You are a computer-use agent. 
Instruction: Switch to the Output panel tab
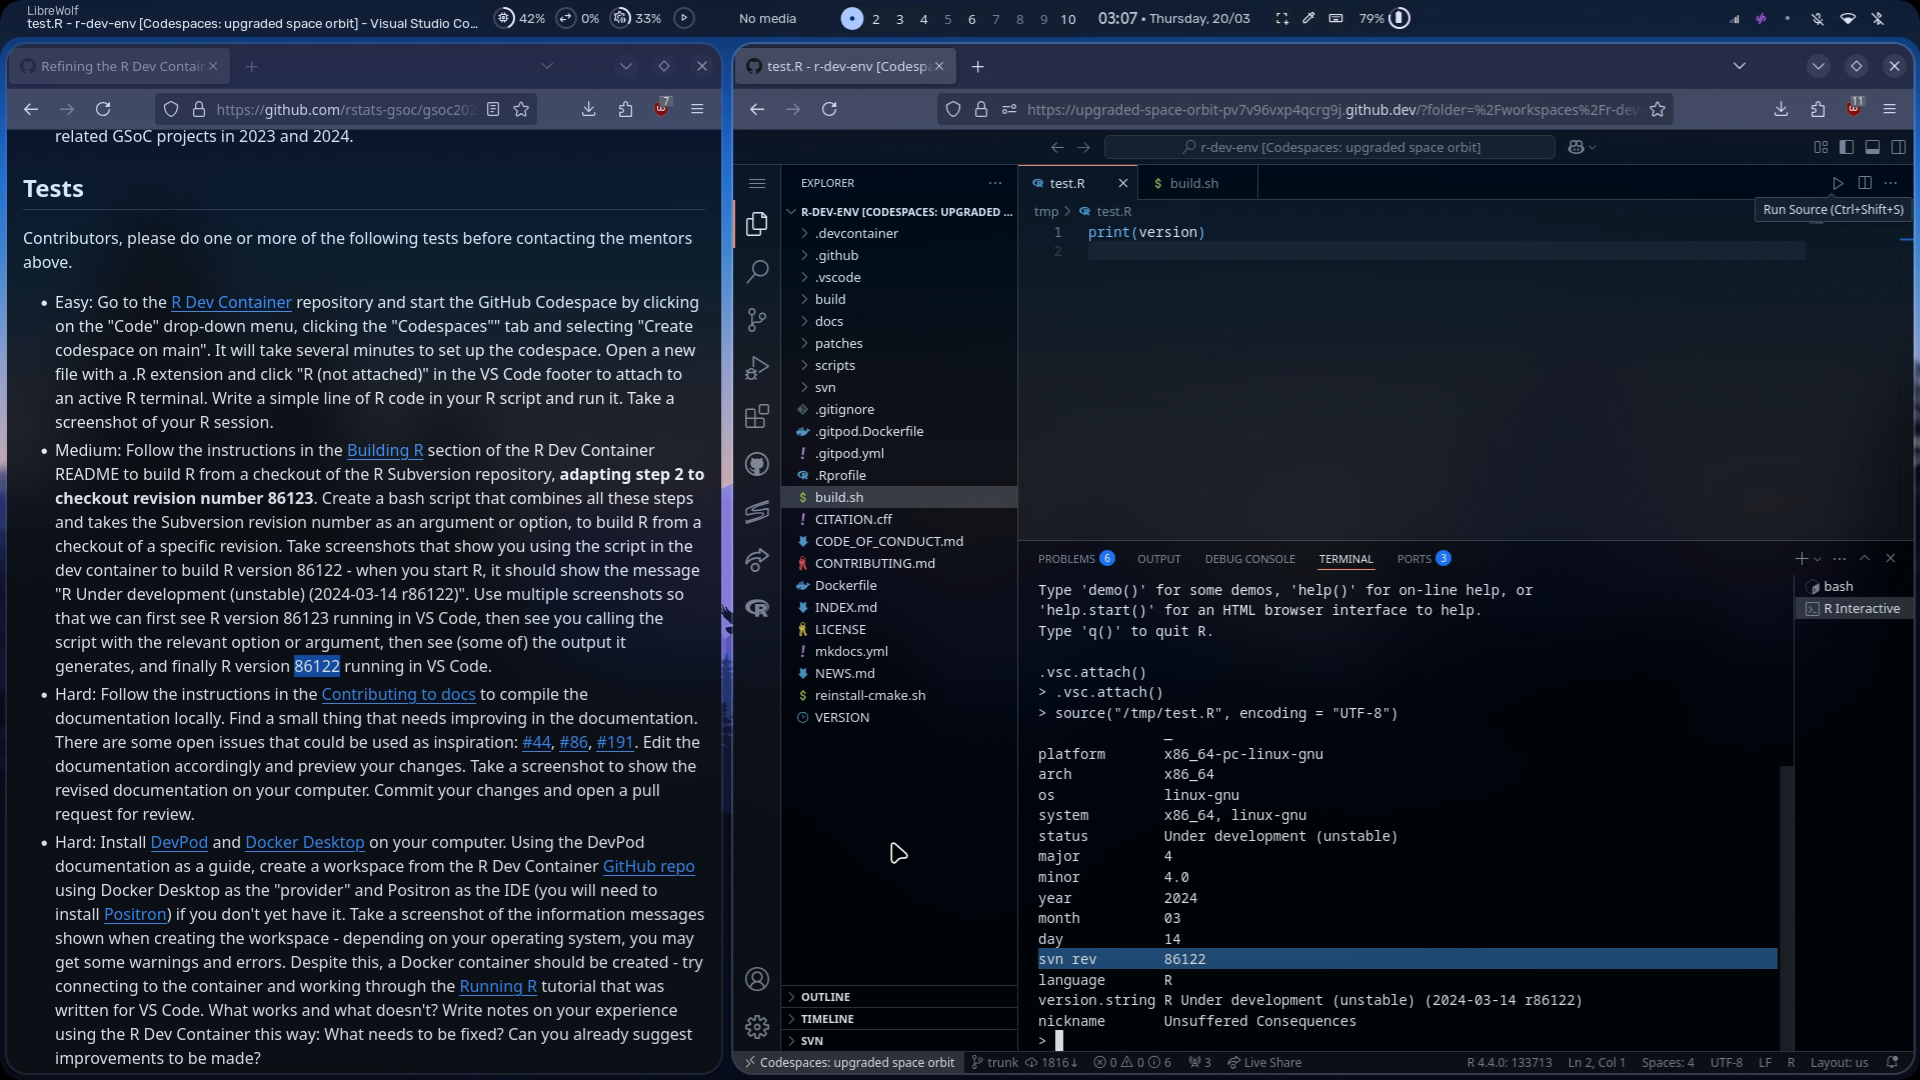pyautogui.click(x=1159, y=559)
